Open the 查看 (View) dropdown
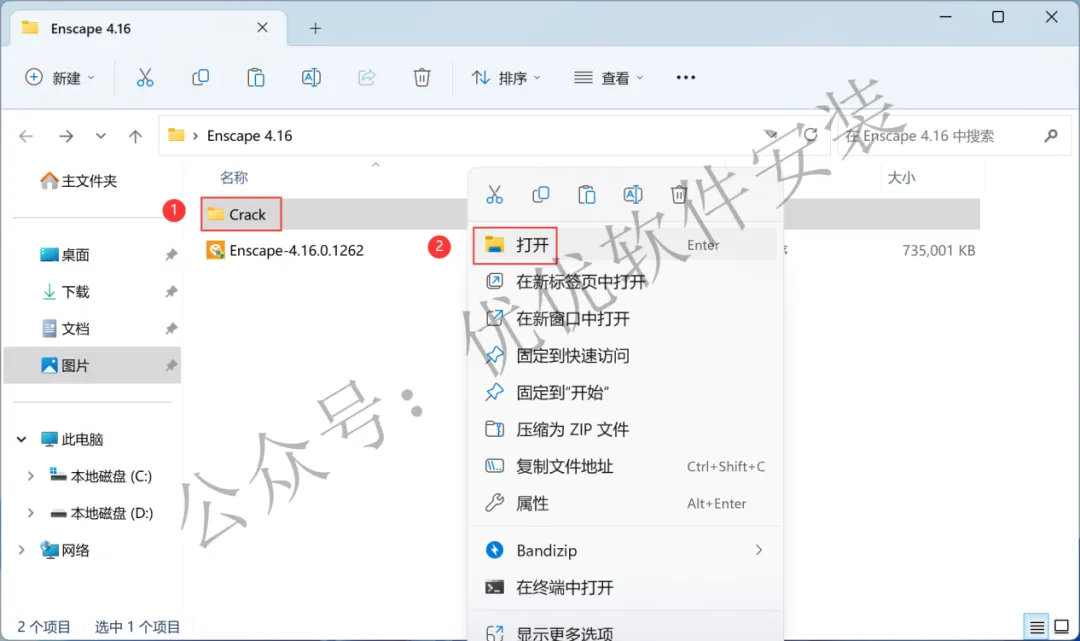This screenshot has height=641, width=1080. pyautogui.click(x=609, y=78)
